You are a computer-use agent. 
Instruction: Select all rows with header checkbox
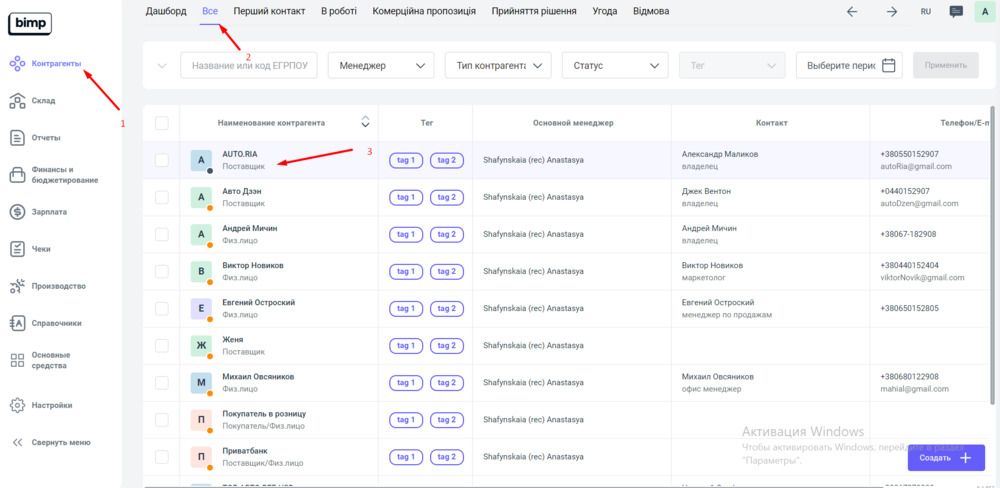tap(162, 123)
